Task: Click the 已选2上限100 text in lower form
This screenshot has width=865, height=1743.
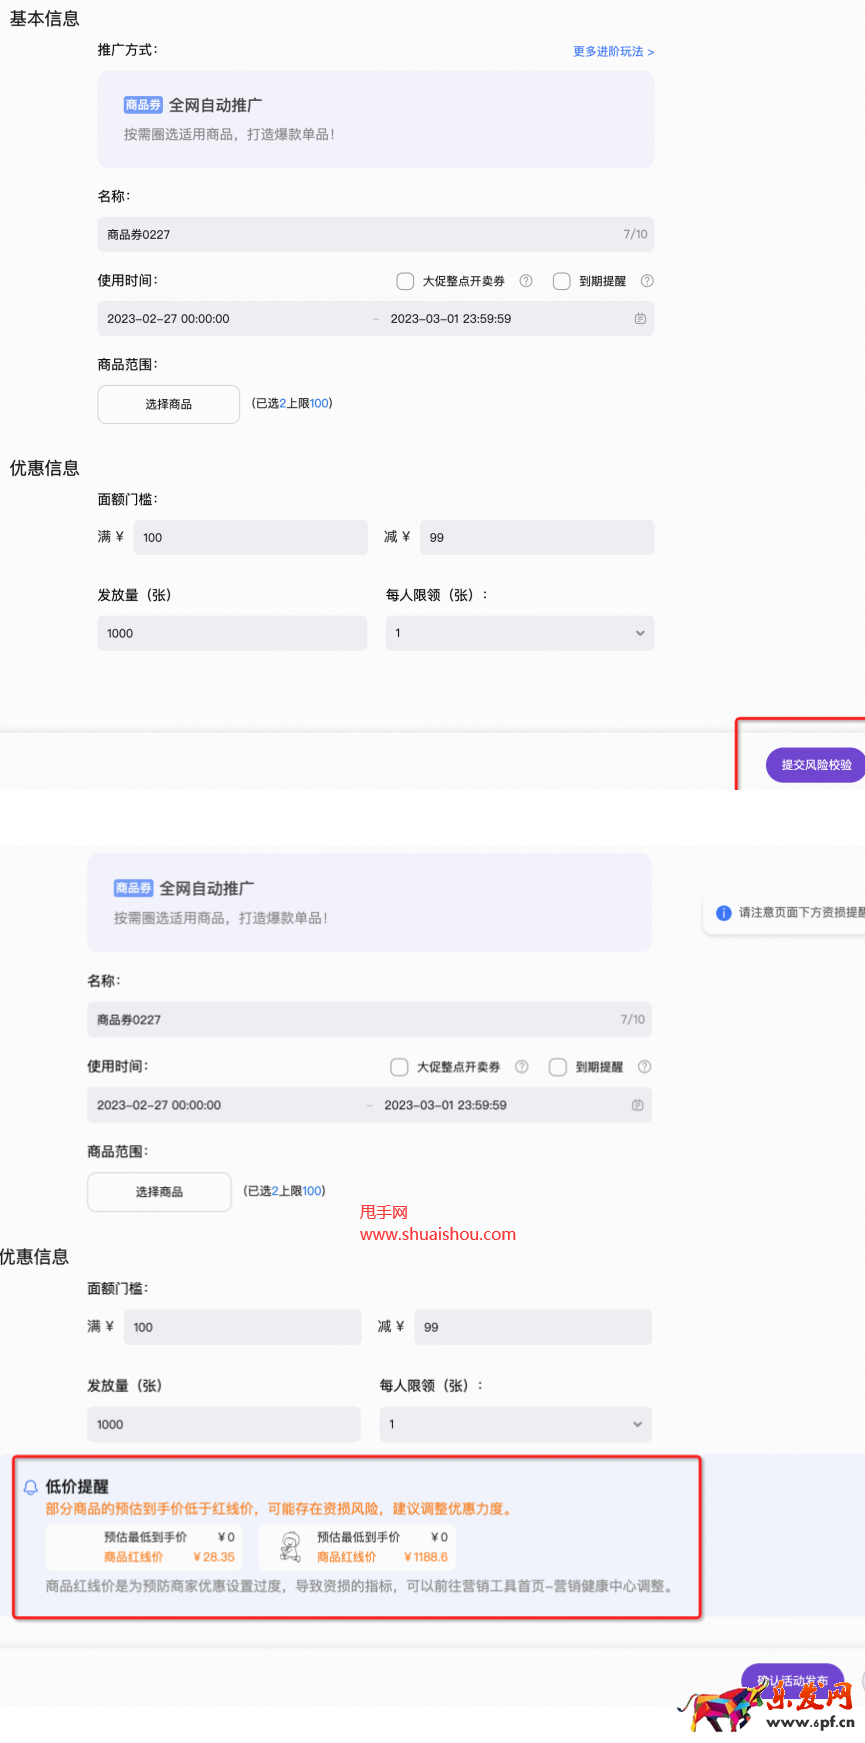Action: 285,1191
